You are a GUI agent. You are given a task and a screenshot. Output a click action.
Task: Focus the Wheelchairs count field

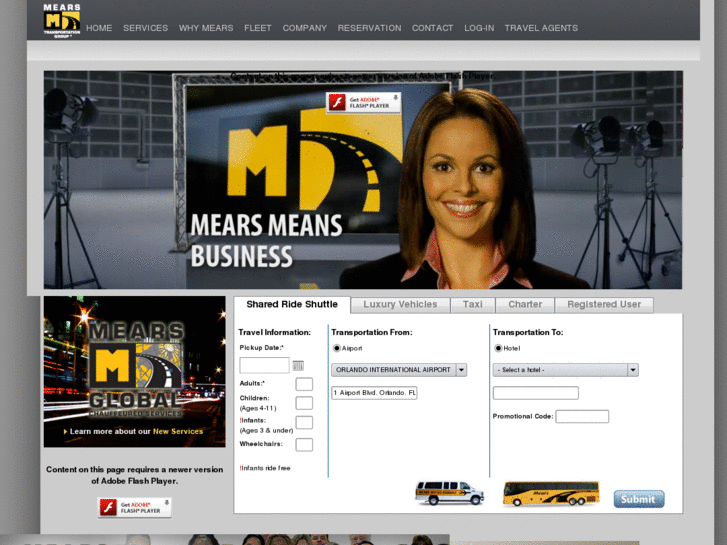(x=304, y=444)
